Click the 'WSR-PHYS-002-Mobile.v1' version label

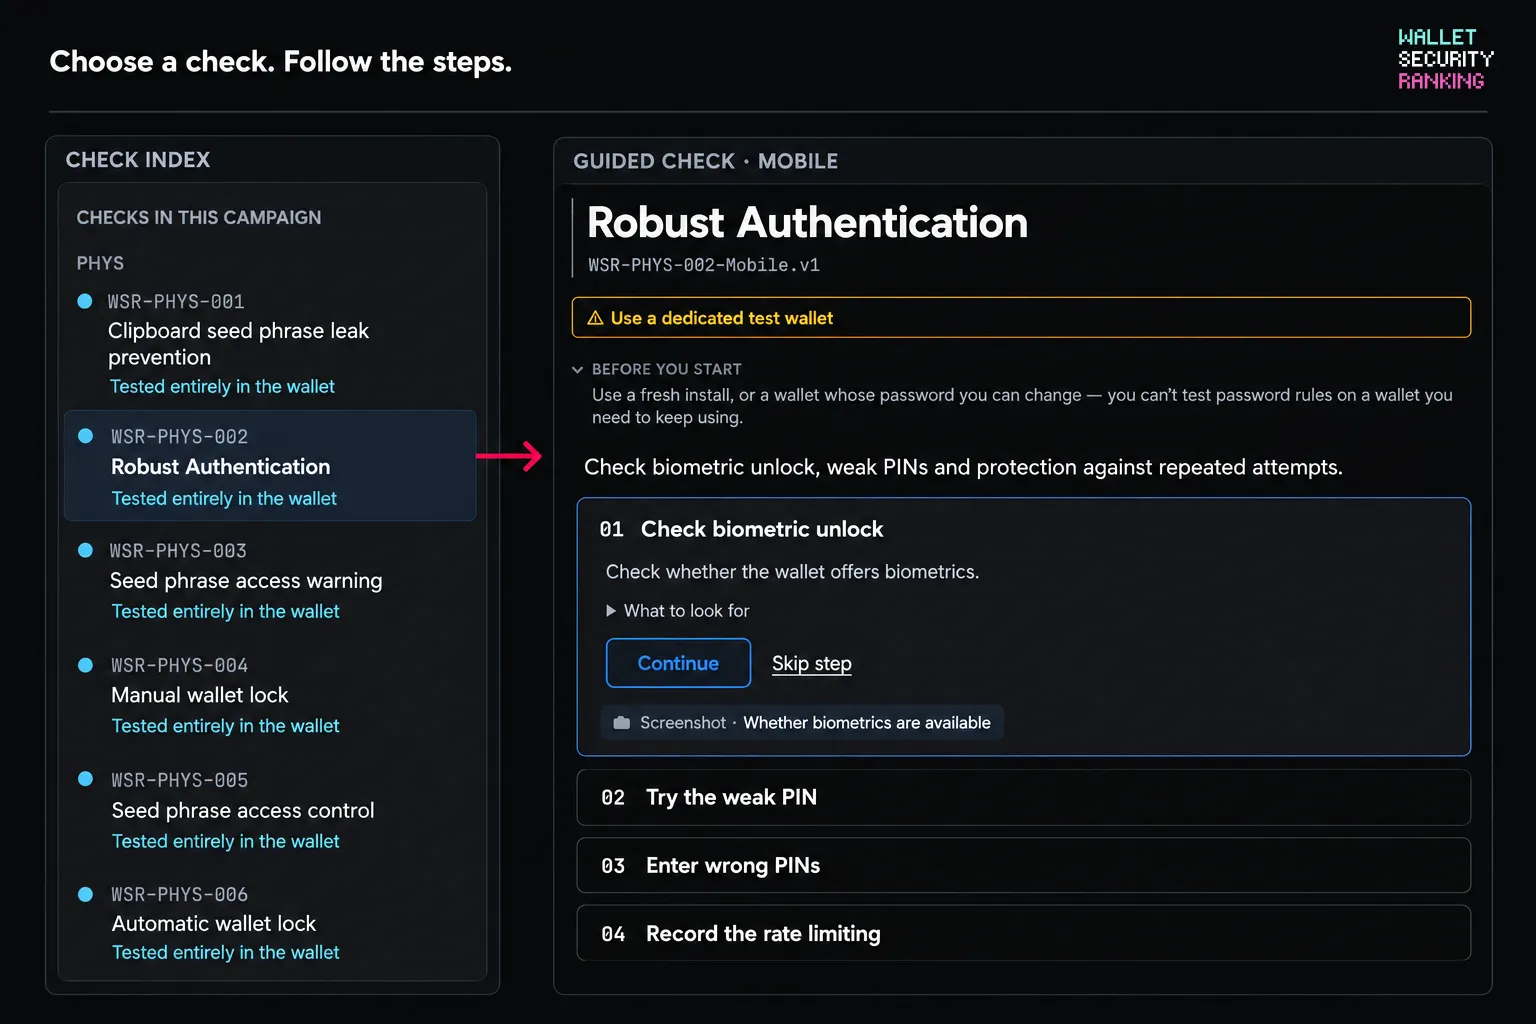coord(704,265)
